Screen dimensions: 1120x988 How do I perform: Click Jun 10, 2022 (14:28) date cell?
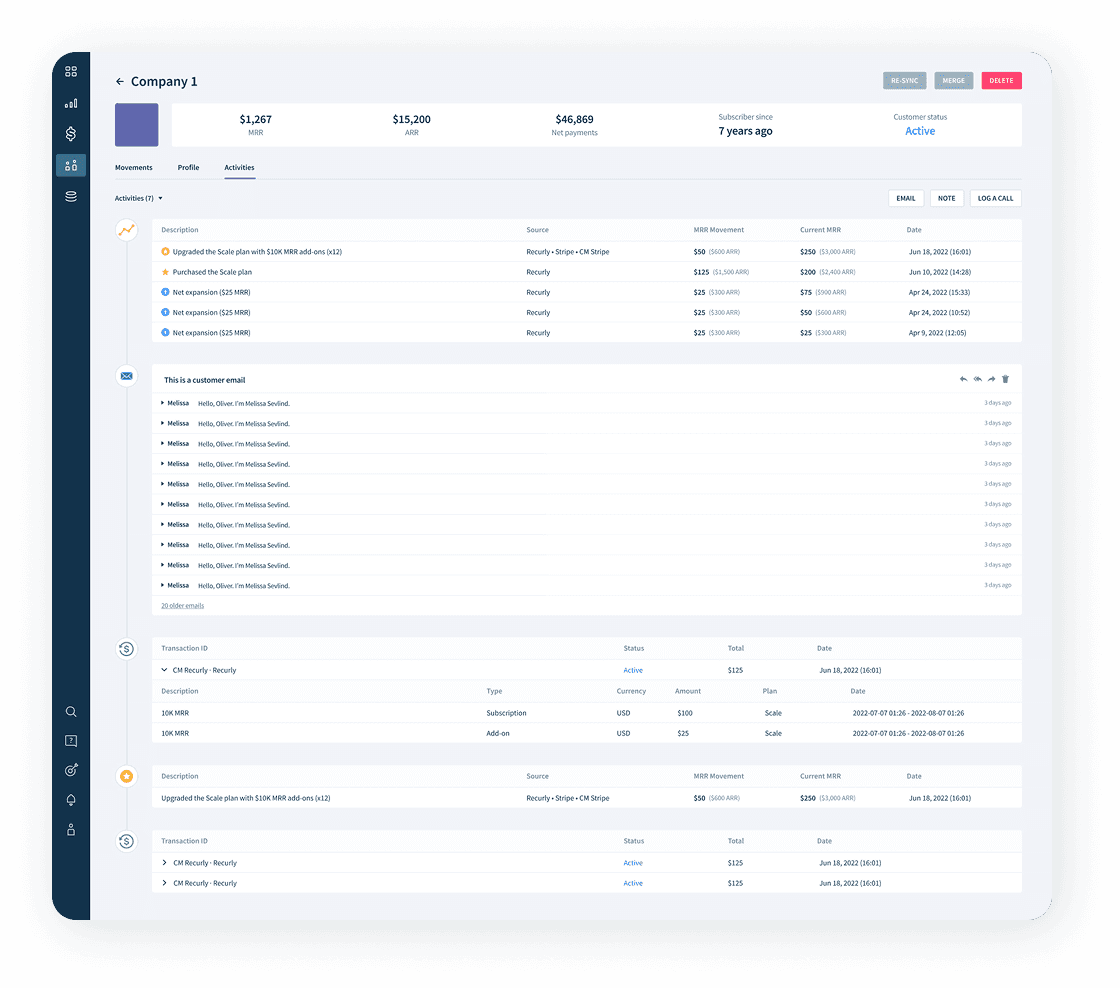939,272
